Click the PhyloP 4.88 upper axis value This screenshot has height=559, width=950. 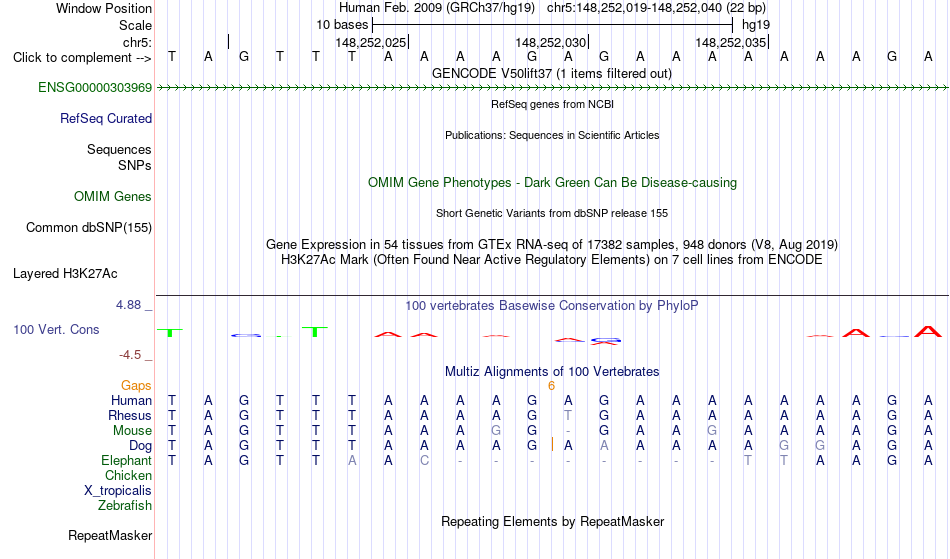click(128, 305)
